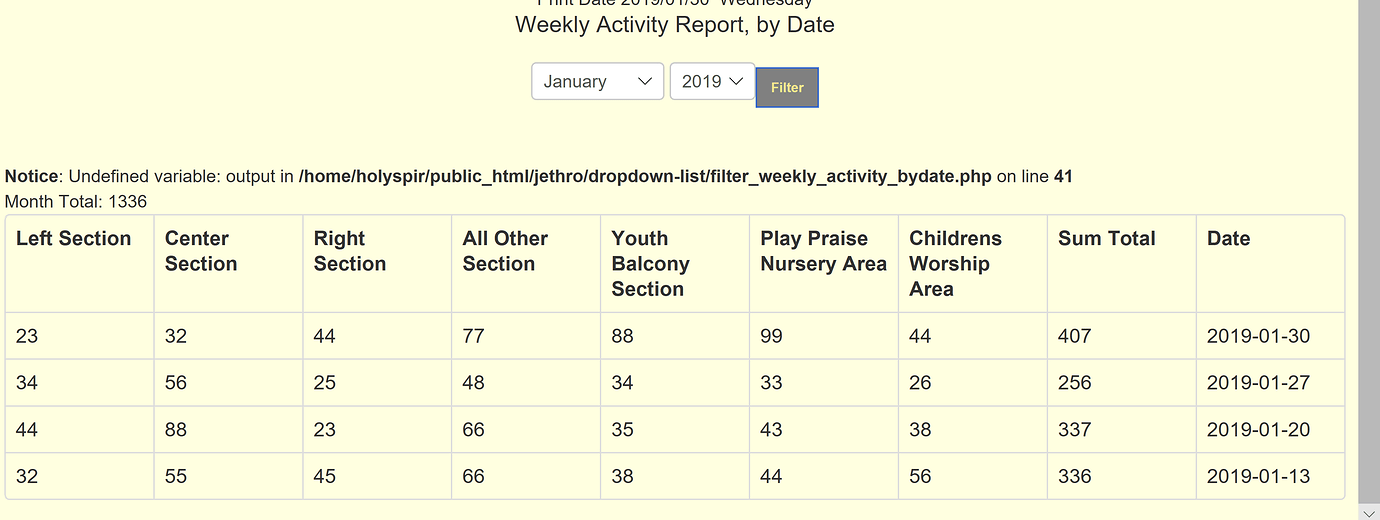Open the January month dropdown

597,82
